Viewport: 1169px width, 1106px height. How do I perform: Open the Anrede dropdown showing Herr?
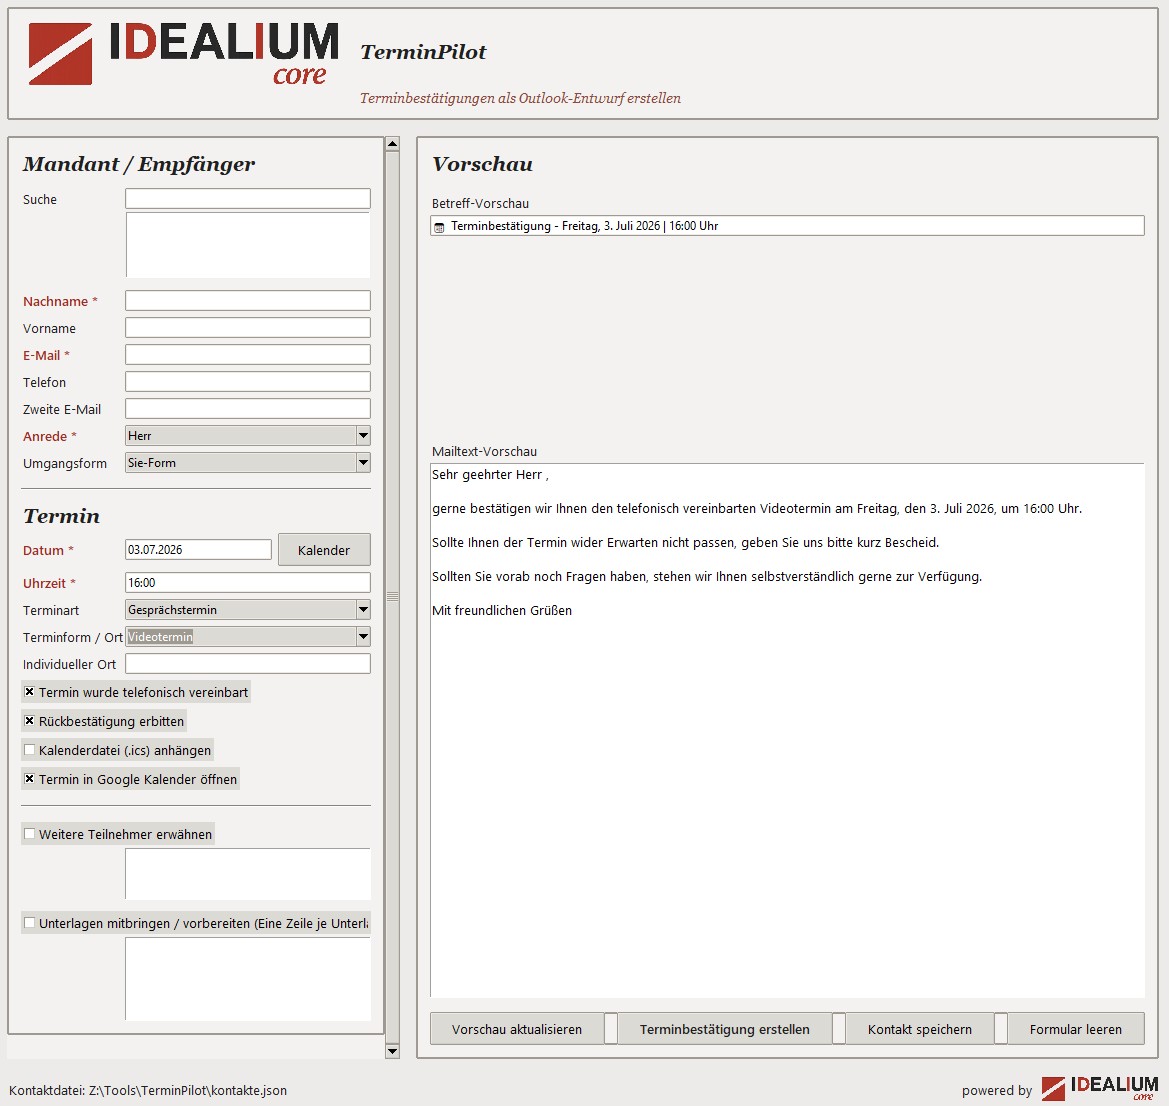point(248,436)
